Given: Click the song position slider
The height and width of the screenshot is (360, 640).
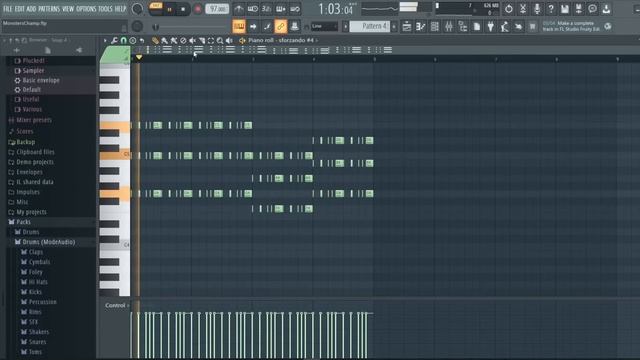Looking at the screenshot, I should click(x=191, y=27).
